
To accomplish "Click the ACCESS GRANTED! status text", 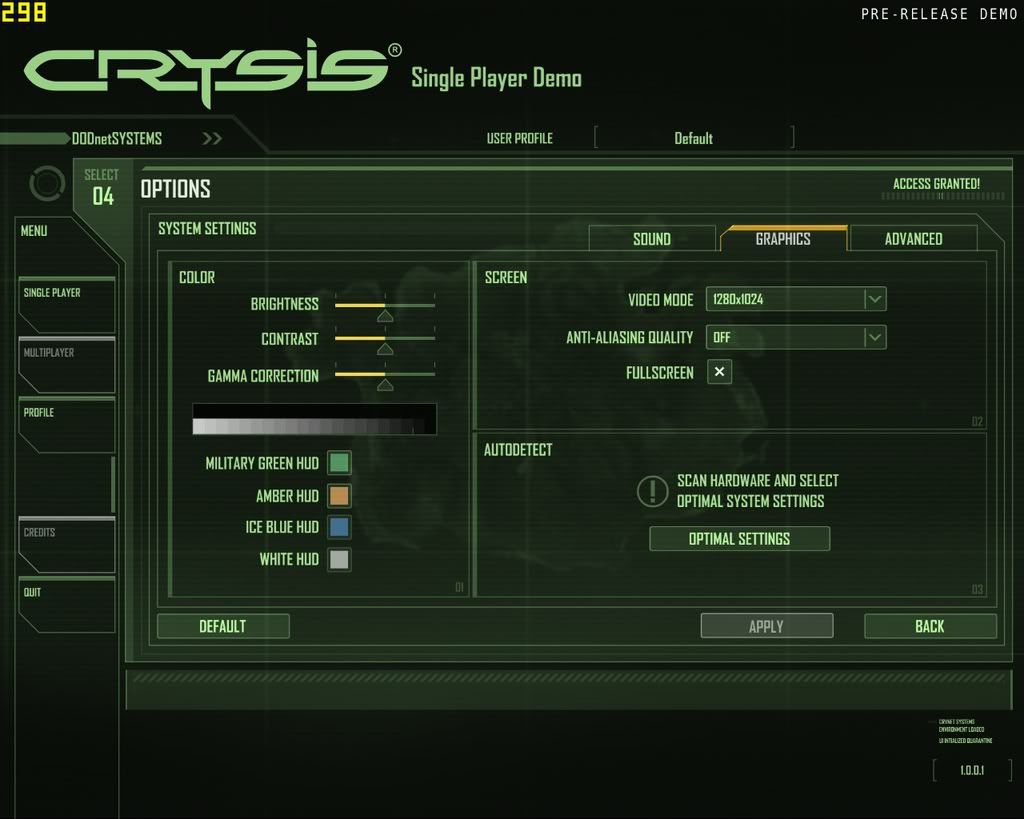I will (x=936, y=184).
